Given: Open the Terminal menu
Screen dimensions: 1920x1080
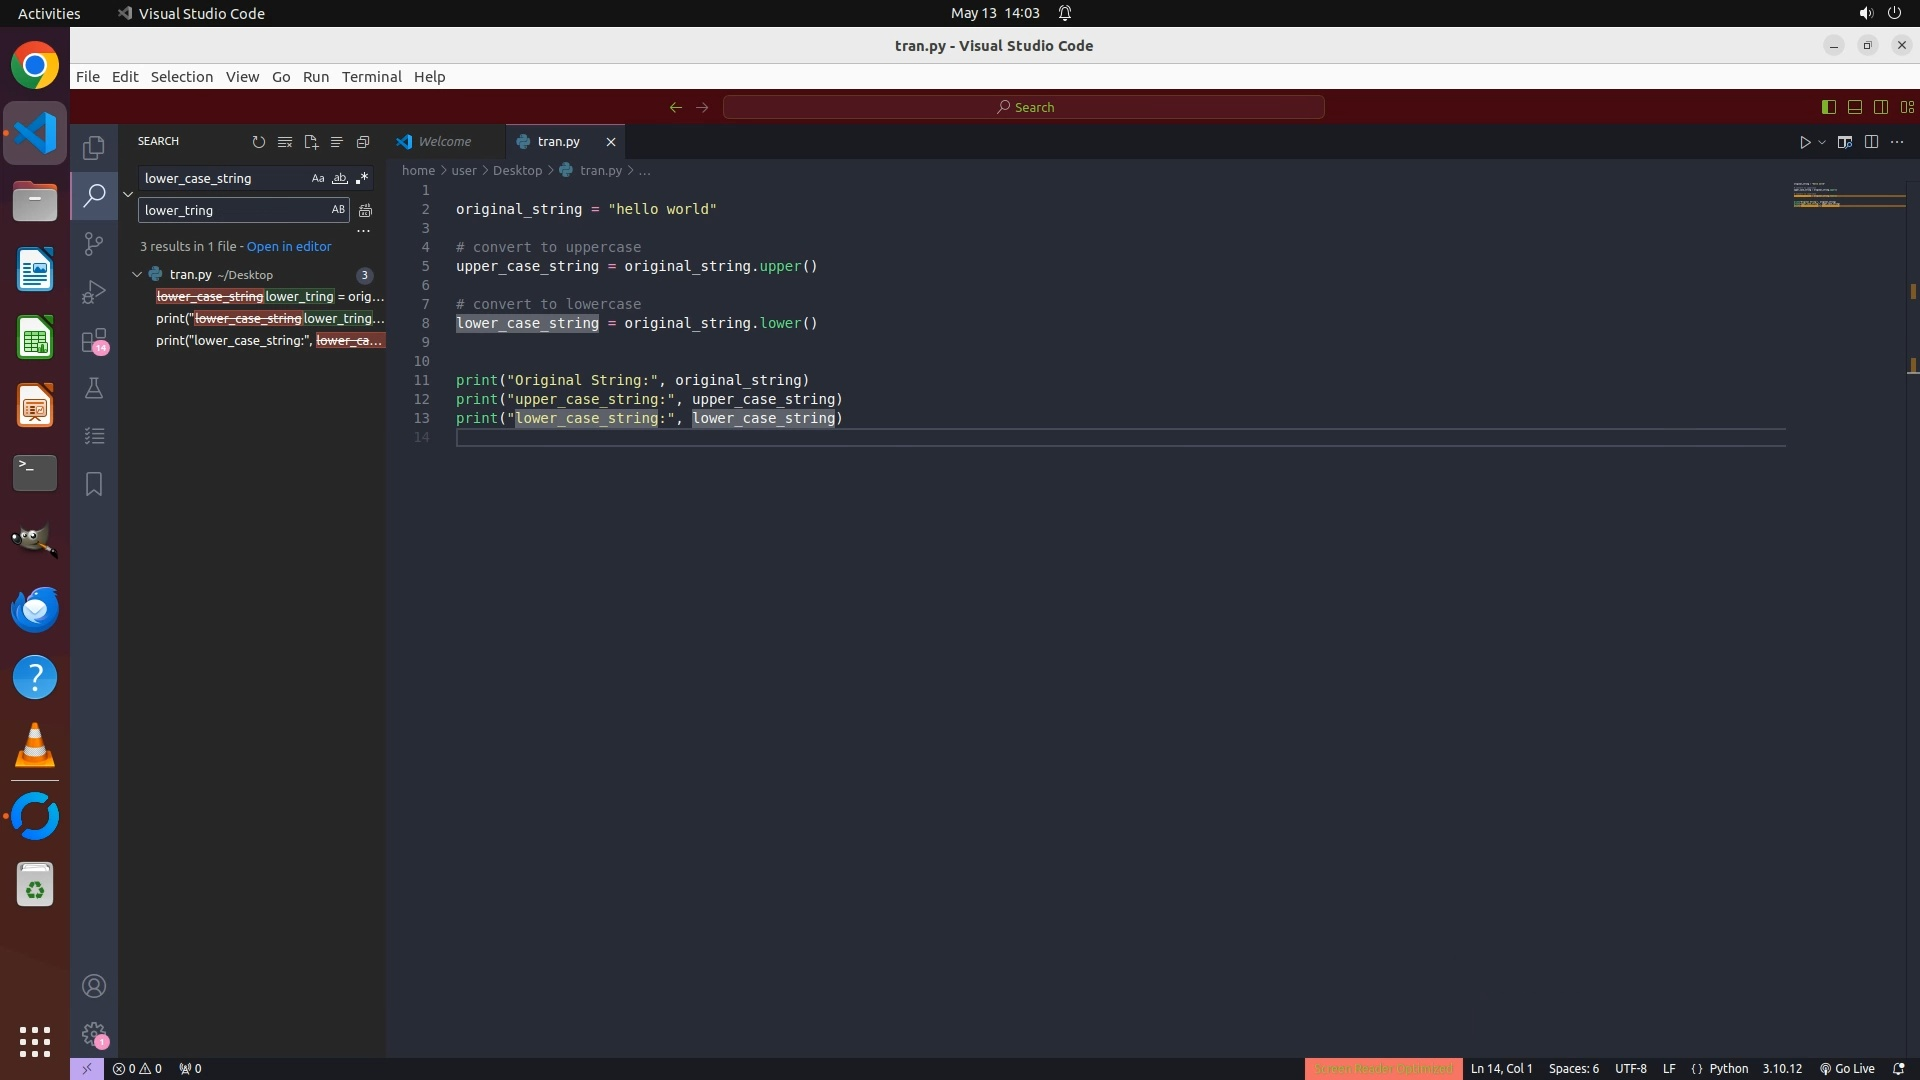Looking at the screenshot, I should pyautogui.click(x=371, y=77).
